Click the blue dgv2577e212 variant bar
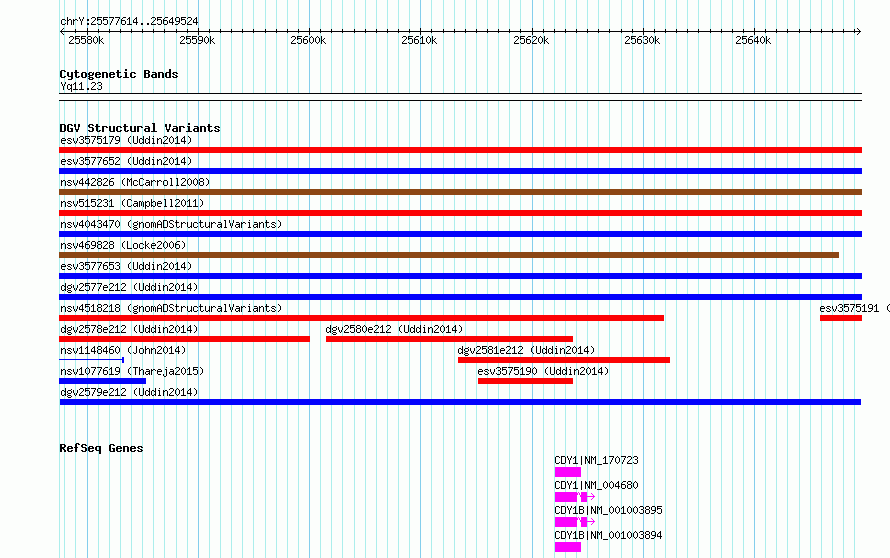The image size is (890, 558). point(460,297)
